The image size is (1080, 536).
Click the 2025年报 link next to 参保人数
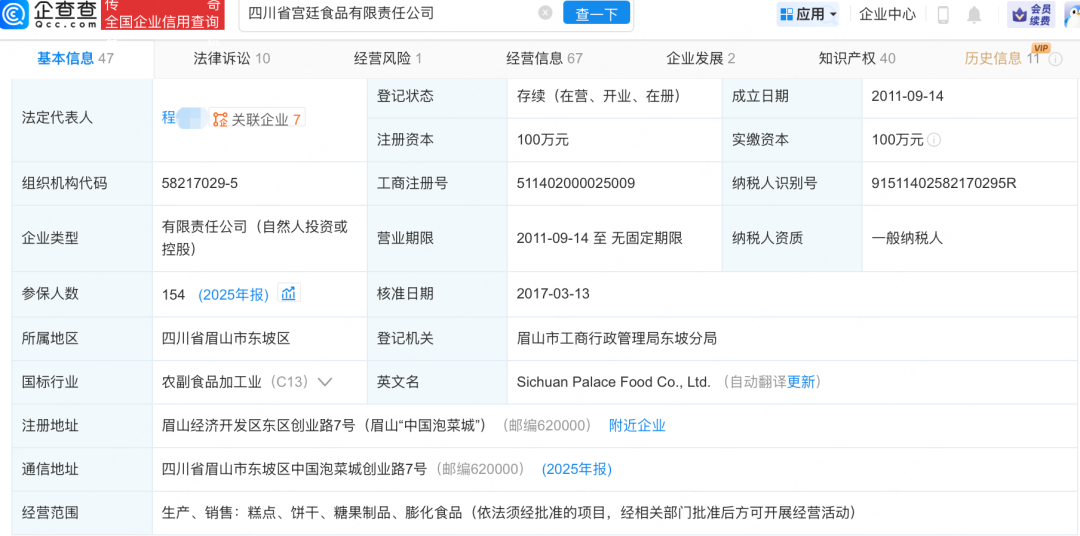point(233,295)
